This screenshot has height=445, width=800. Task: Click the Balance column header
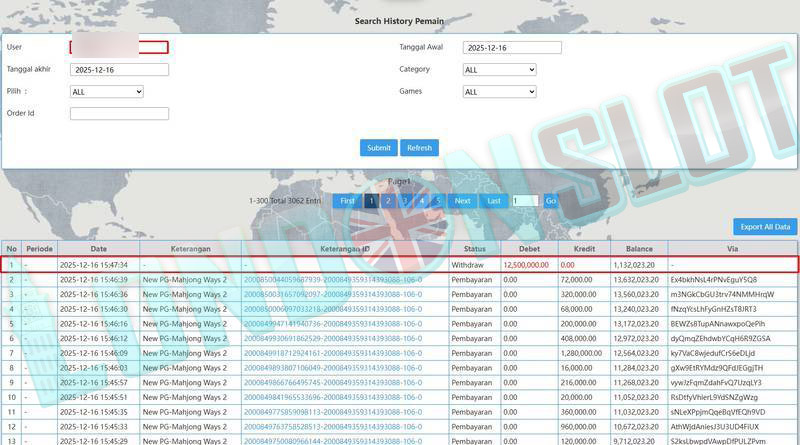tap(639, 249)
